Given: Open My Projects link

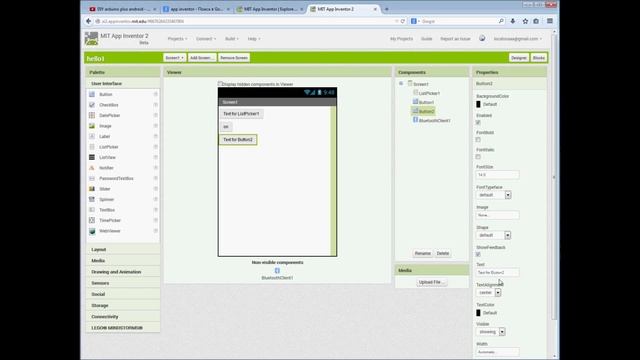Looking at the screenshot, I should (401, 39).
